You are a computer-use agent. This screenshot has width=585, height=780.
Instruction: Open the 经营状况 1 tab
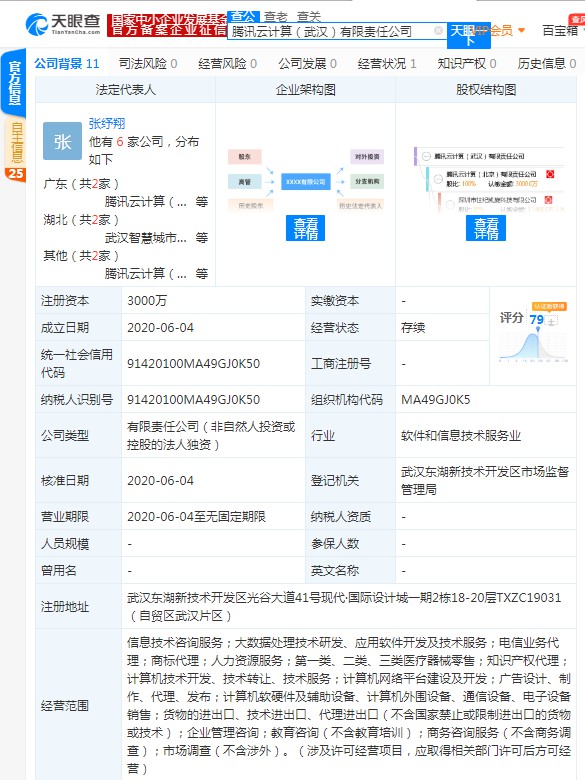coord(387,64)
